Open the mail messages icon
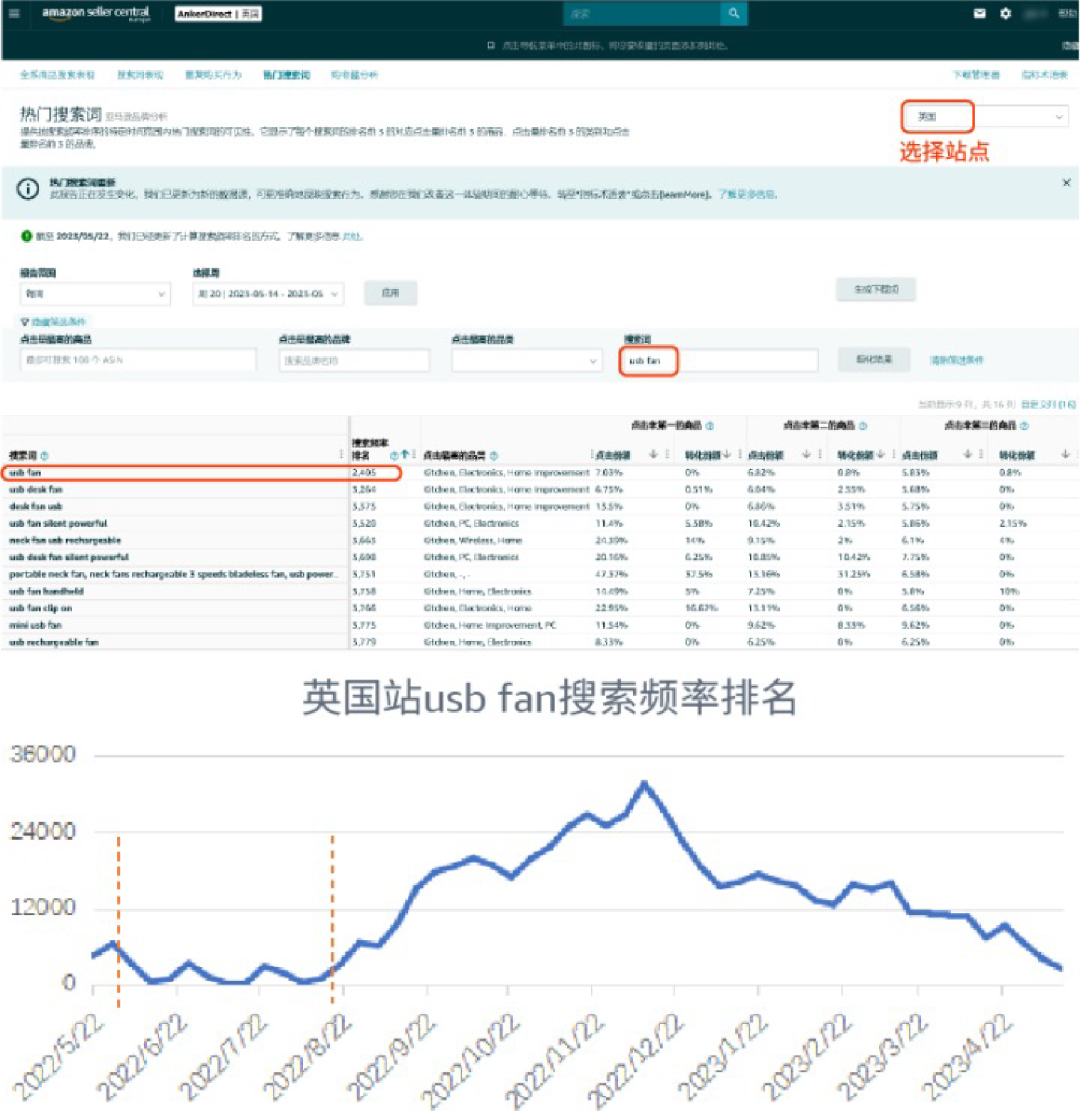 point(979,13)
